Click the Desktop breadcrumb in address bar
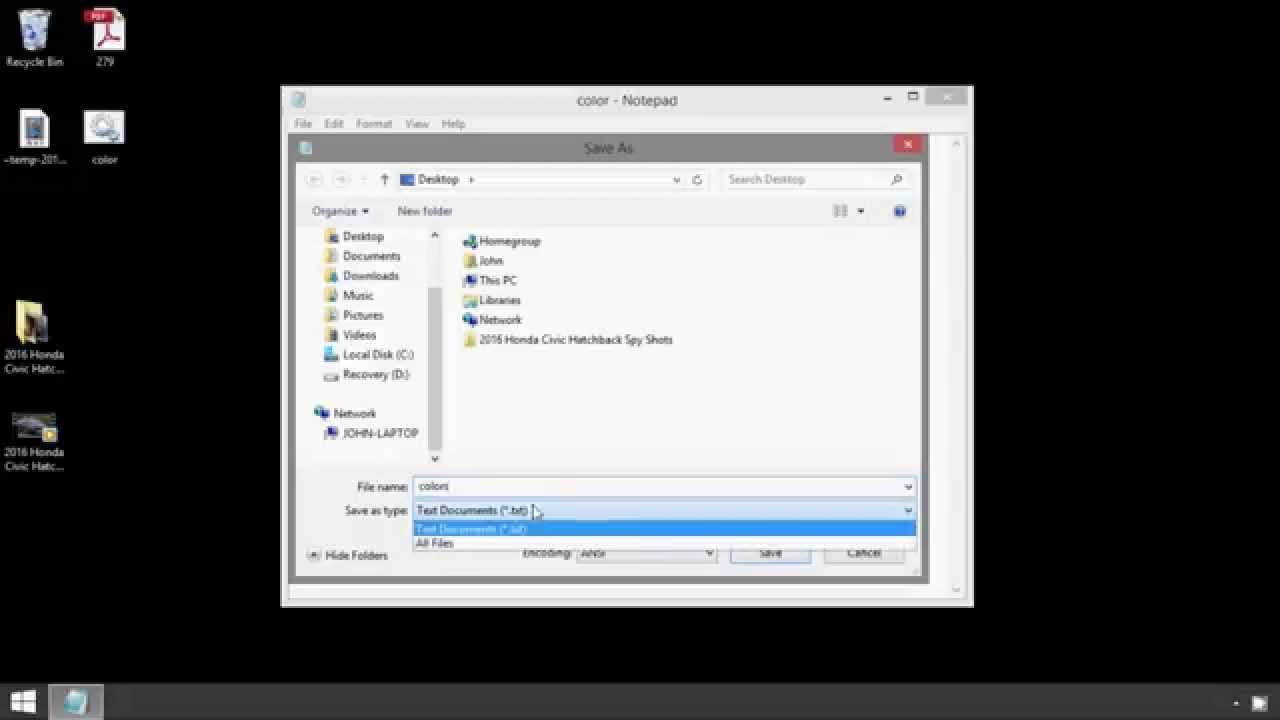The height and width of the screenshot is (720, 1280). pos(438,180)
